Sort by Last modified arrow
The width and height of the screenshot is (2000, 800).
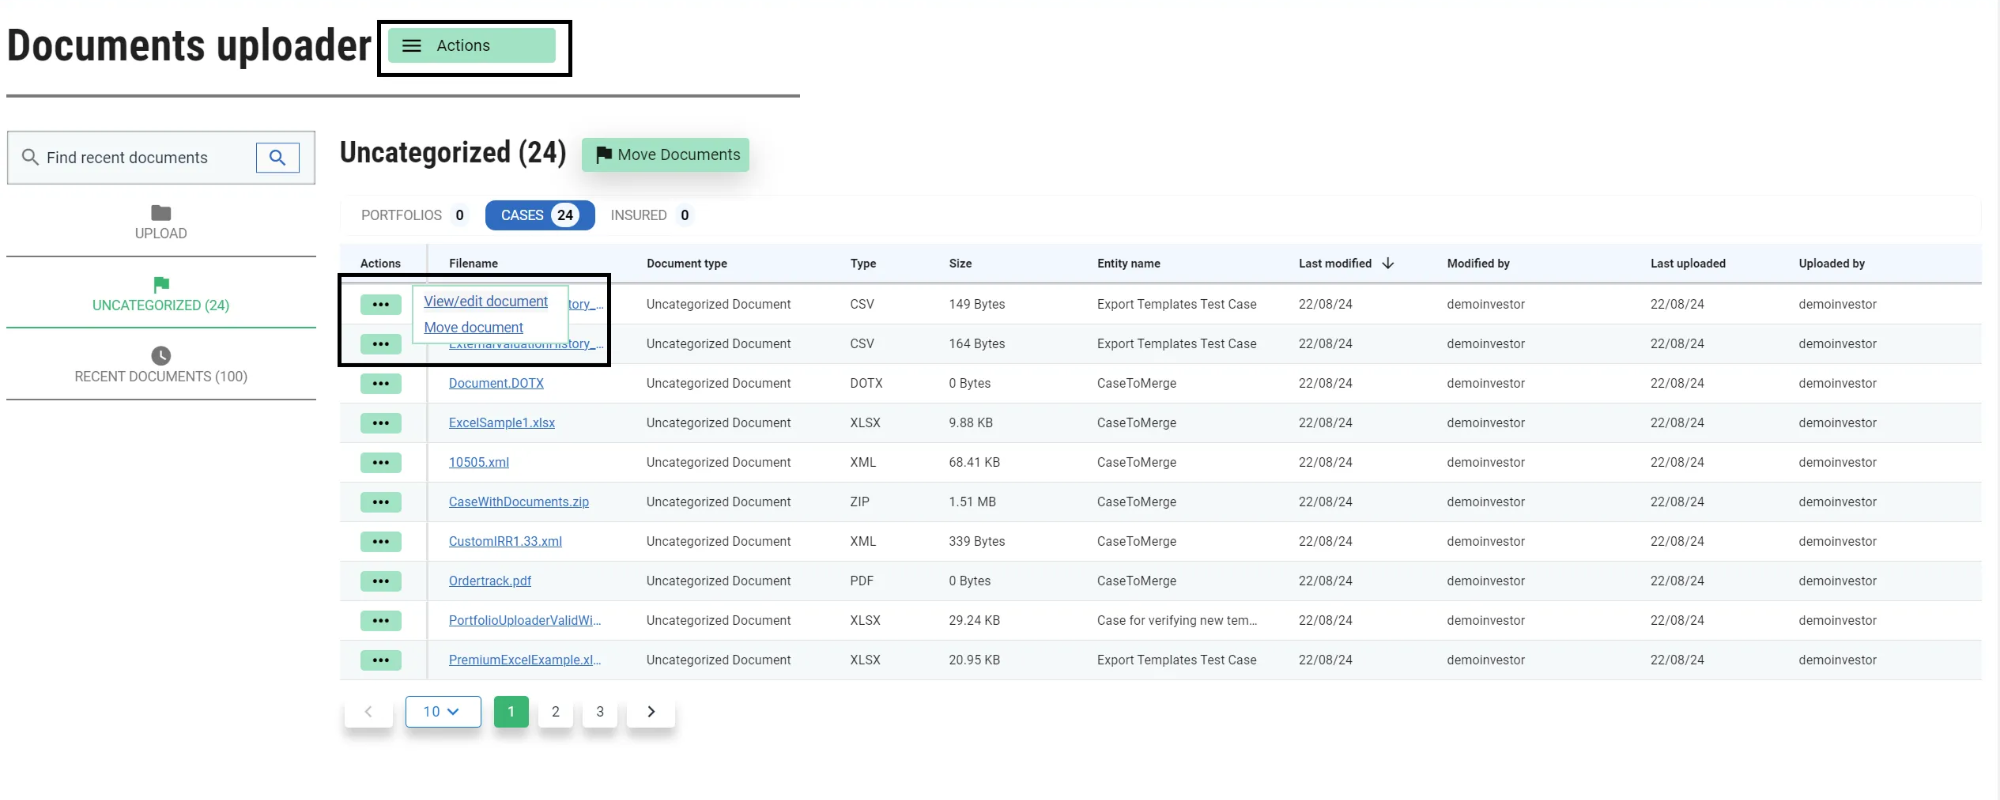(x=1388, y=264)
